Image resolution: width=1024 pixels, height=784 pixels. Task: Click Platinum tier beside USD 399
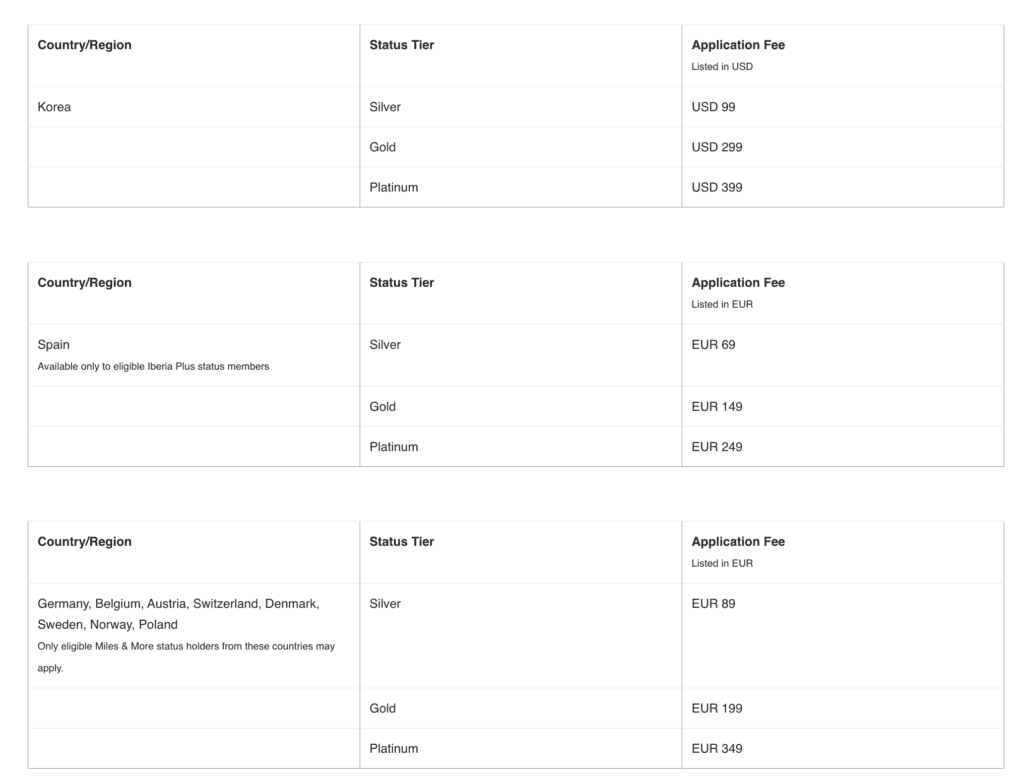point(393,187)
